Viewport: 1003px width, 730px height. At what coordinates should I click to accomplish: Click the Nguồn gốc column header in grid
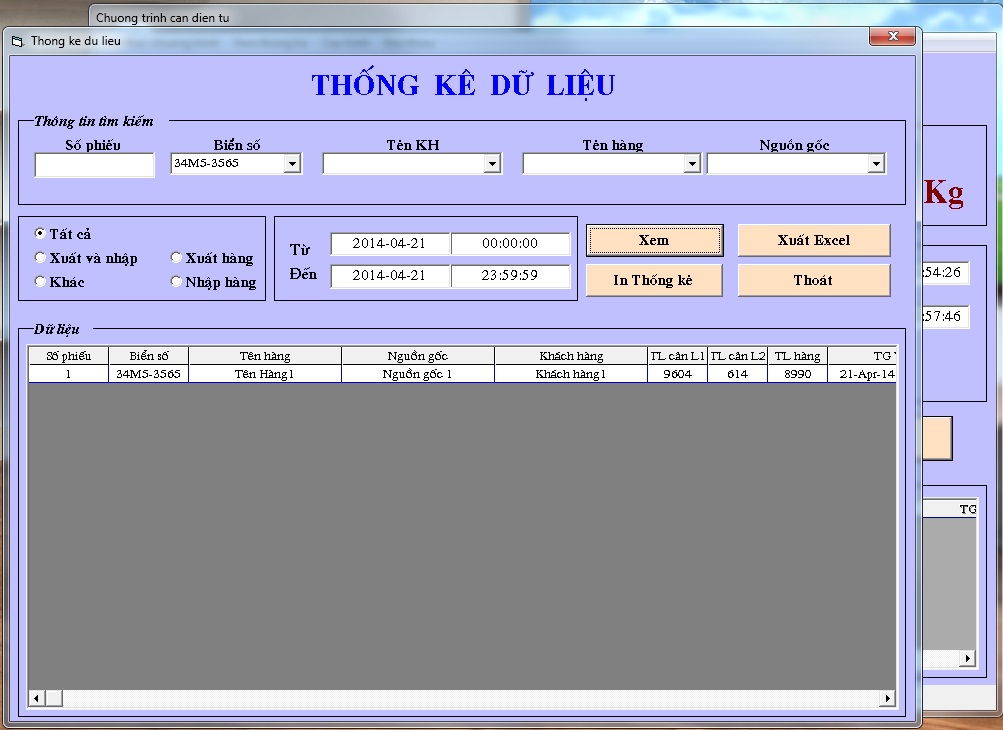click(418, 356)
